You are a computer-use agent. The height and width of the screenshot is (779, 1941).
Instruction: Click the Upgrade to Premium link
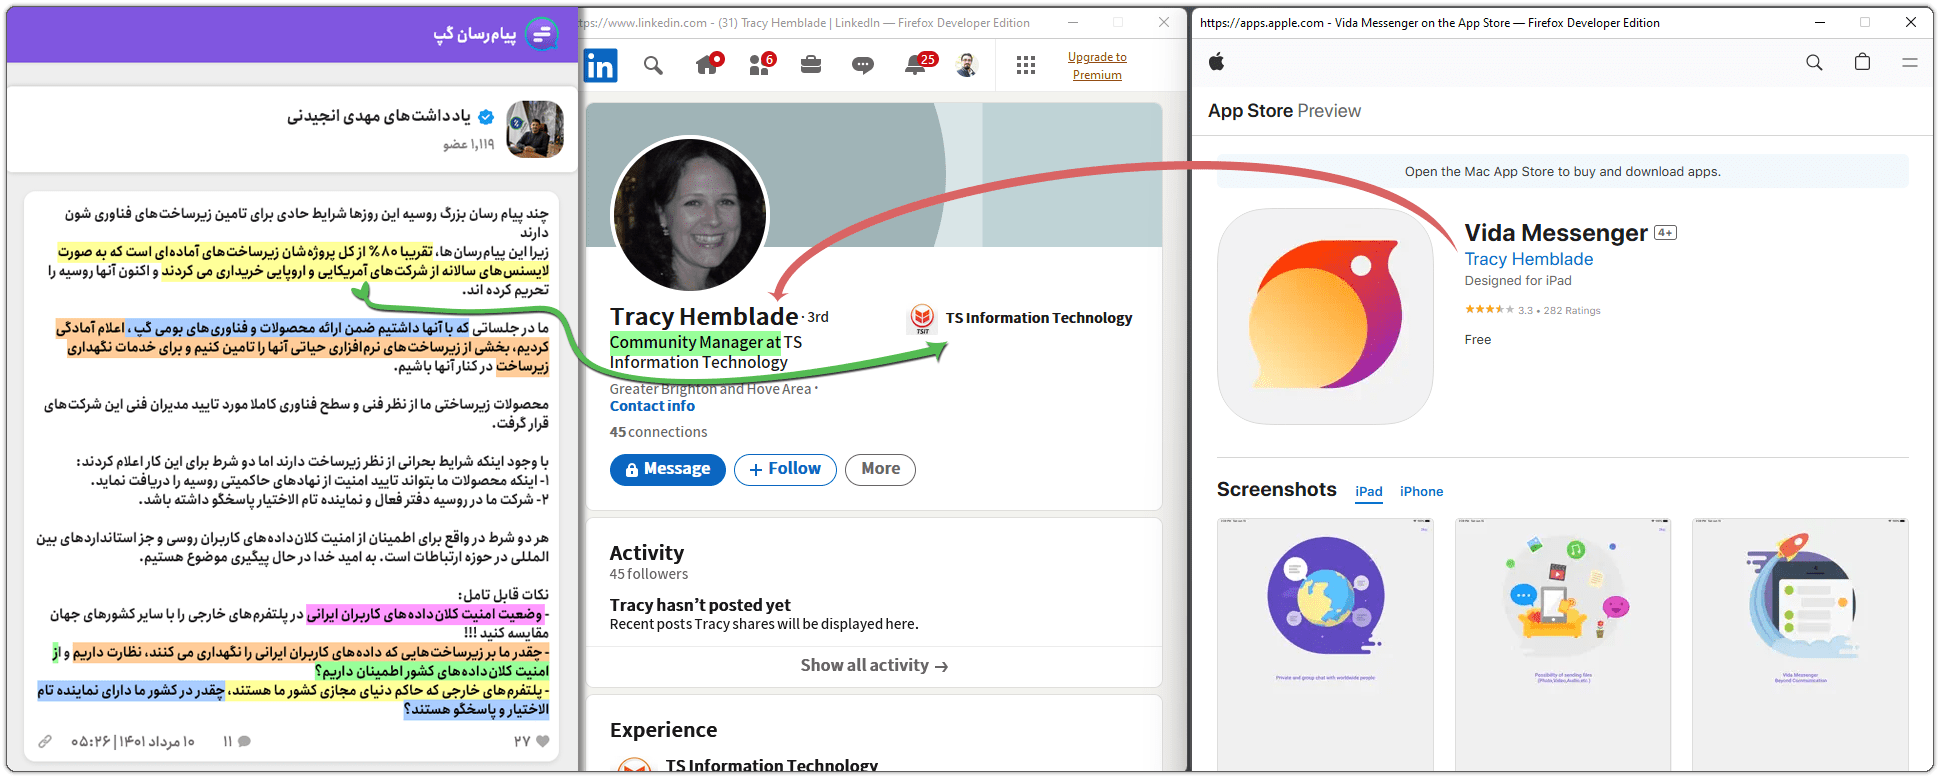click(x=1097, y=66)
